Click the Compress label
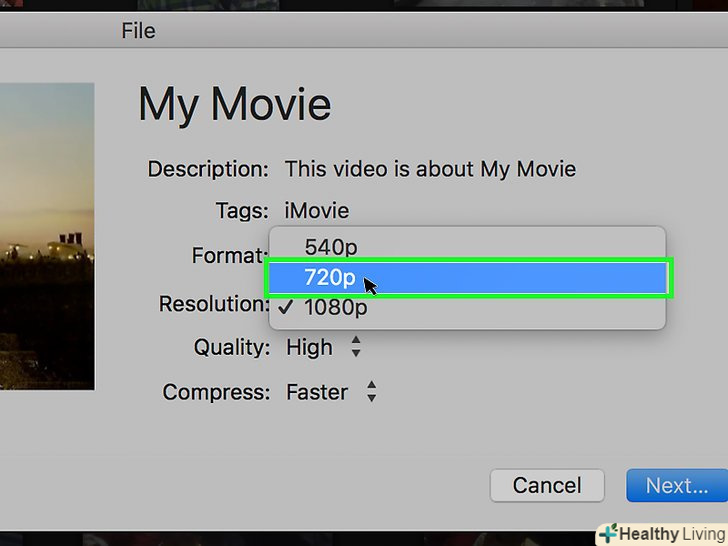The height and width of the screenshot is (546, 728). tap(216, 392)
